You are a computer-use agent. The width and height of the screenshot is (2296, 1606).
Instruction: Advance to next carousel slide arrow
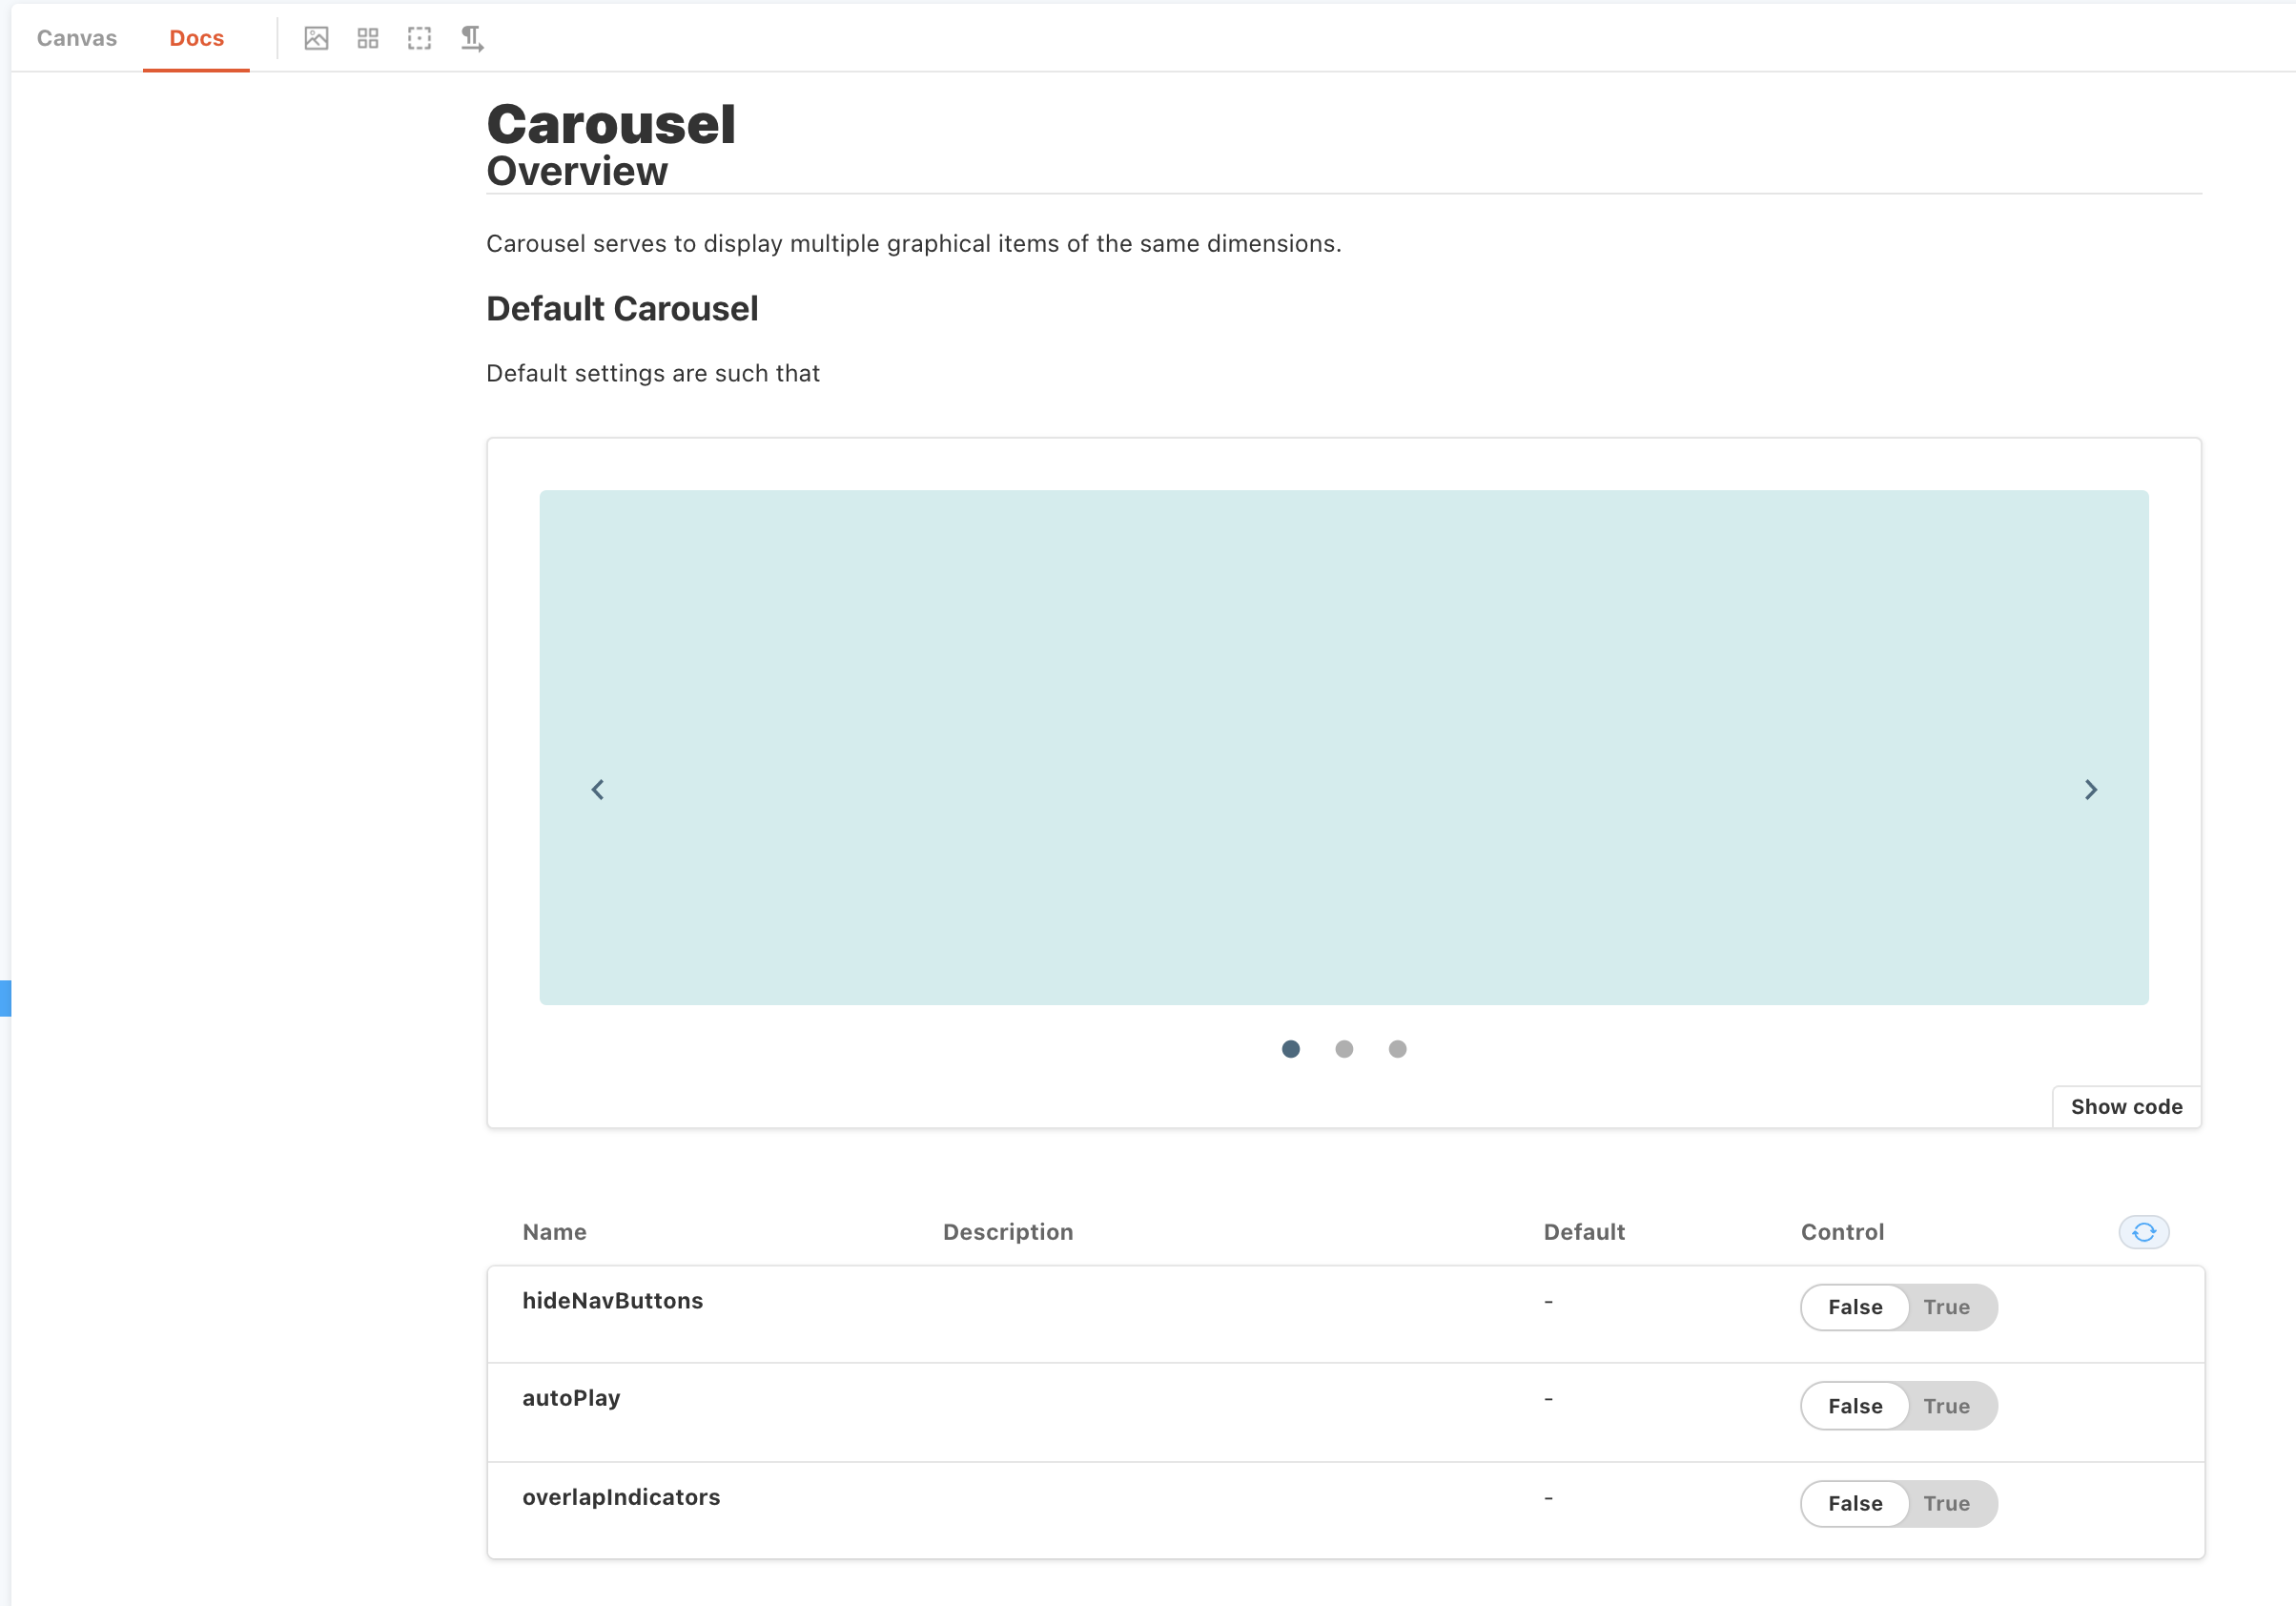tap(2090, 790)
